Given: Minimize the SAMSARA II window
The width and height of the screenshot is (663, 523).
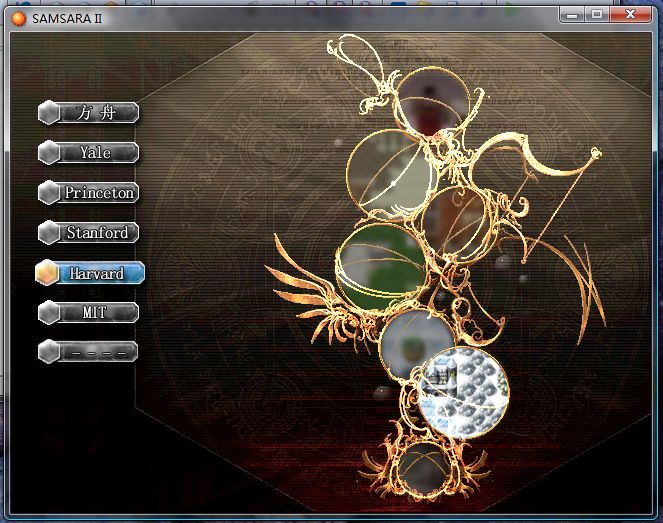Looking at the screenshot, I should (x=572, y=15).
